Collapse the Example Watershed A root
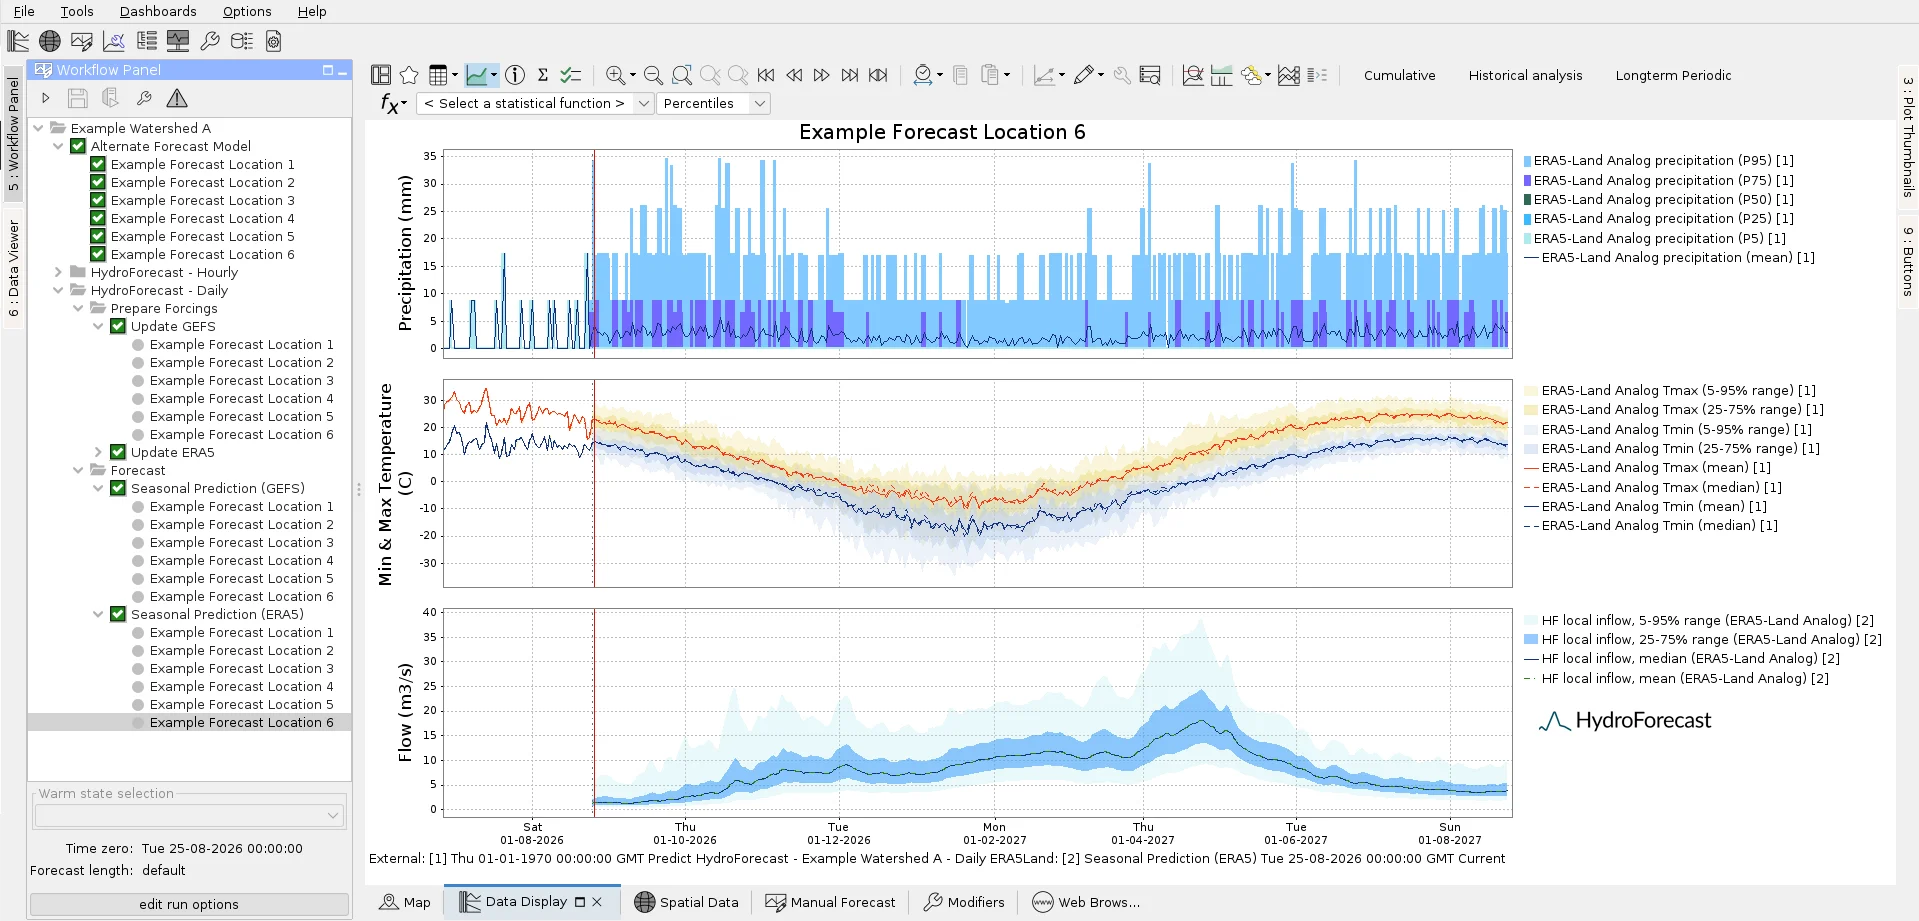This screenshot has height=921, width=1919. (38, 128)
